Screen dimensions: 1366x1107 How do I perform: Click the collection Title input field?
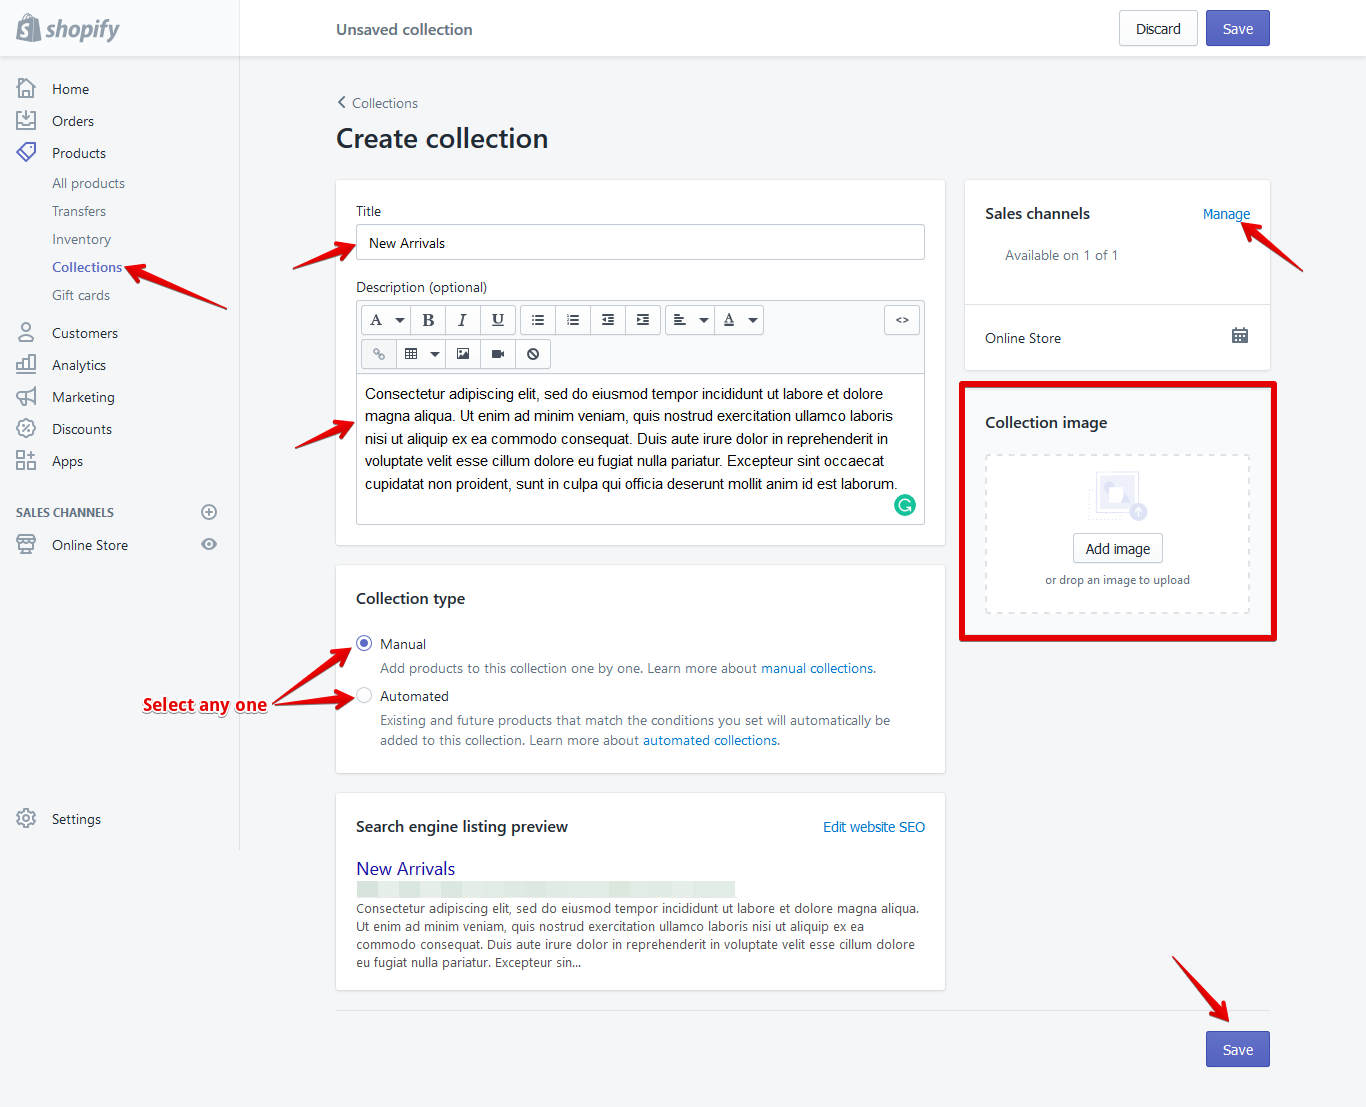[640, 243]
